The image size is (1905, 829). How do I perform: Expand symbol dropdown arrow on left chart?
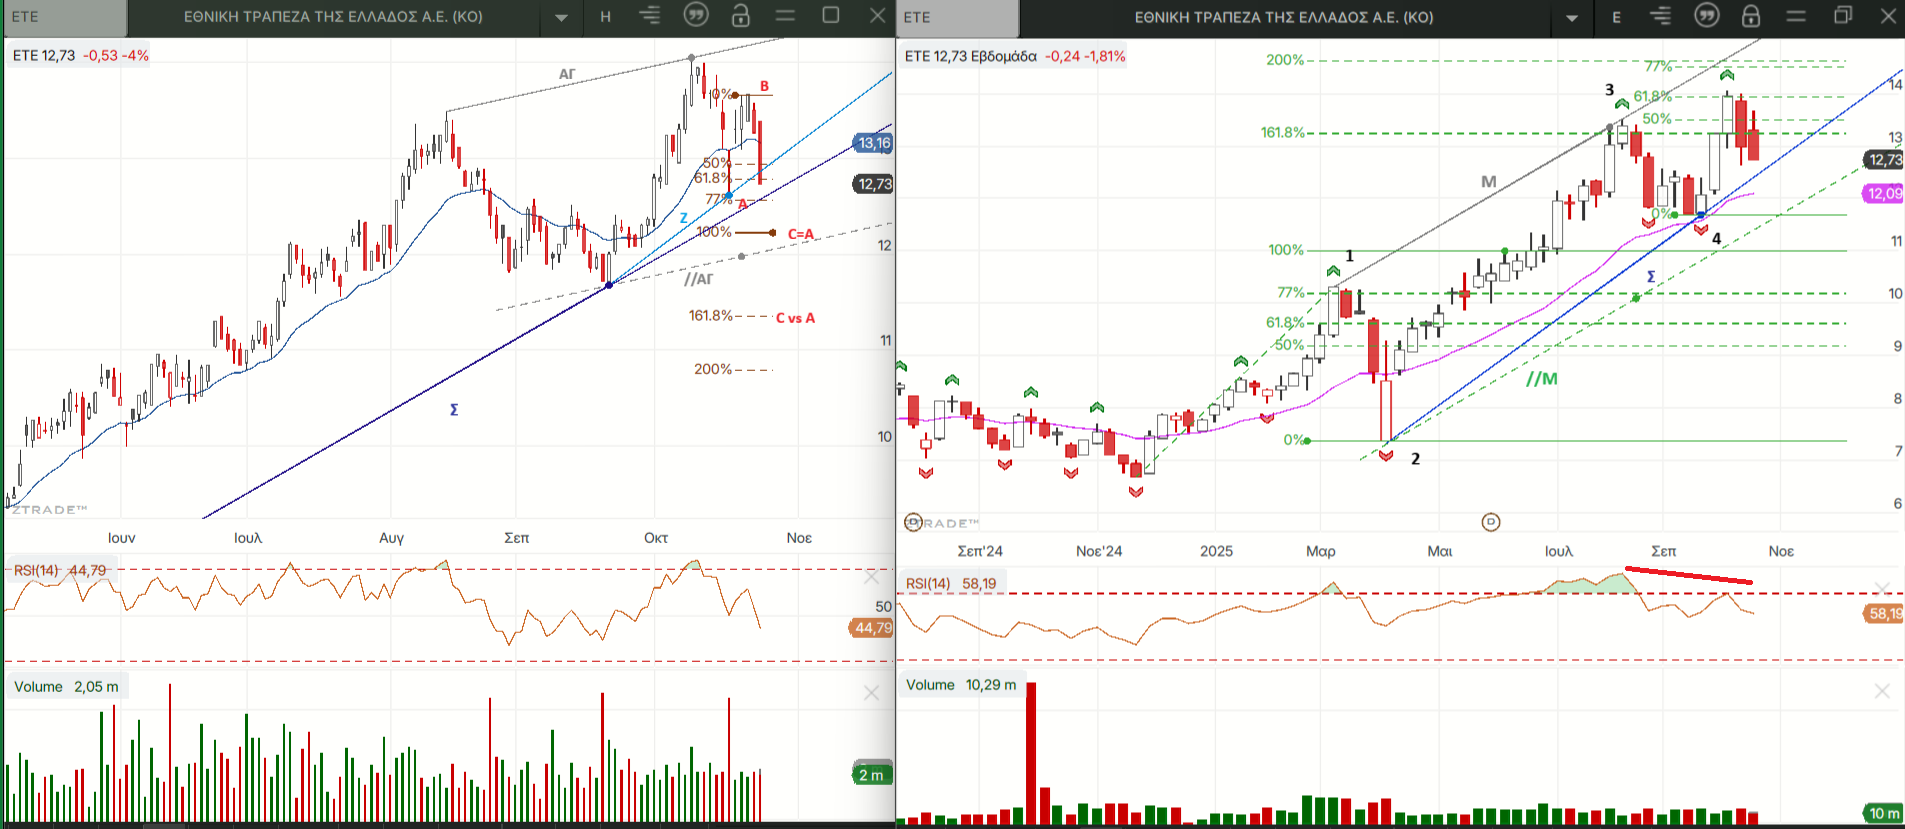click(x=561, y=17)
